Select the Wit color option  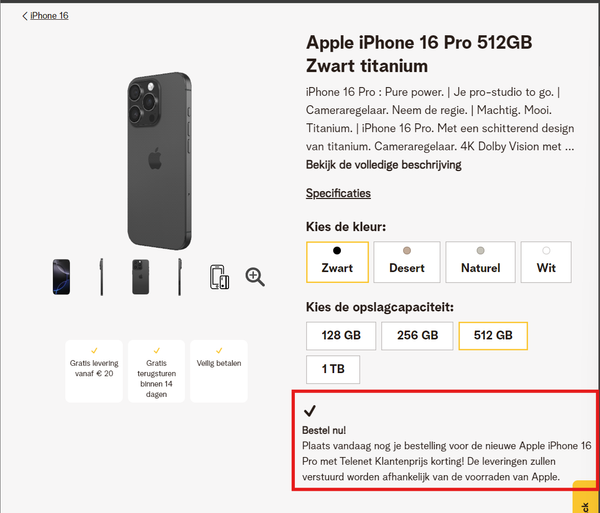point(546,261)
